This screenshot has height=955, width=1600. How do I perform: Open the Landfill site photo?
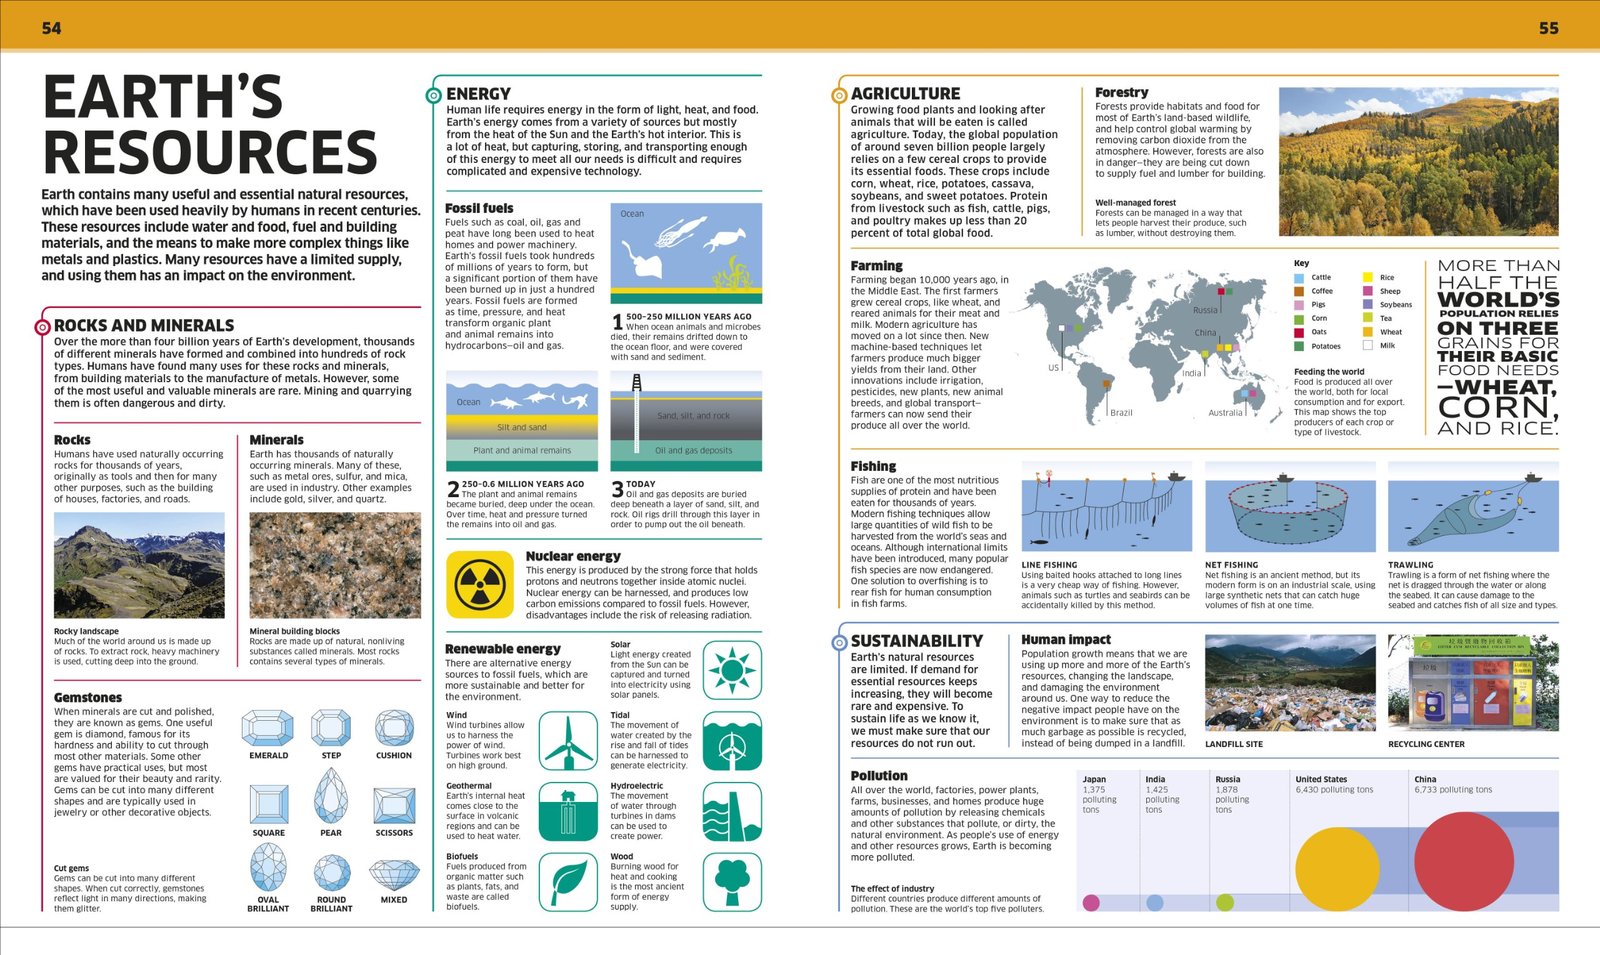(x=1290, y=684)
